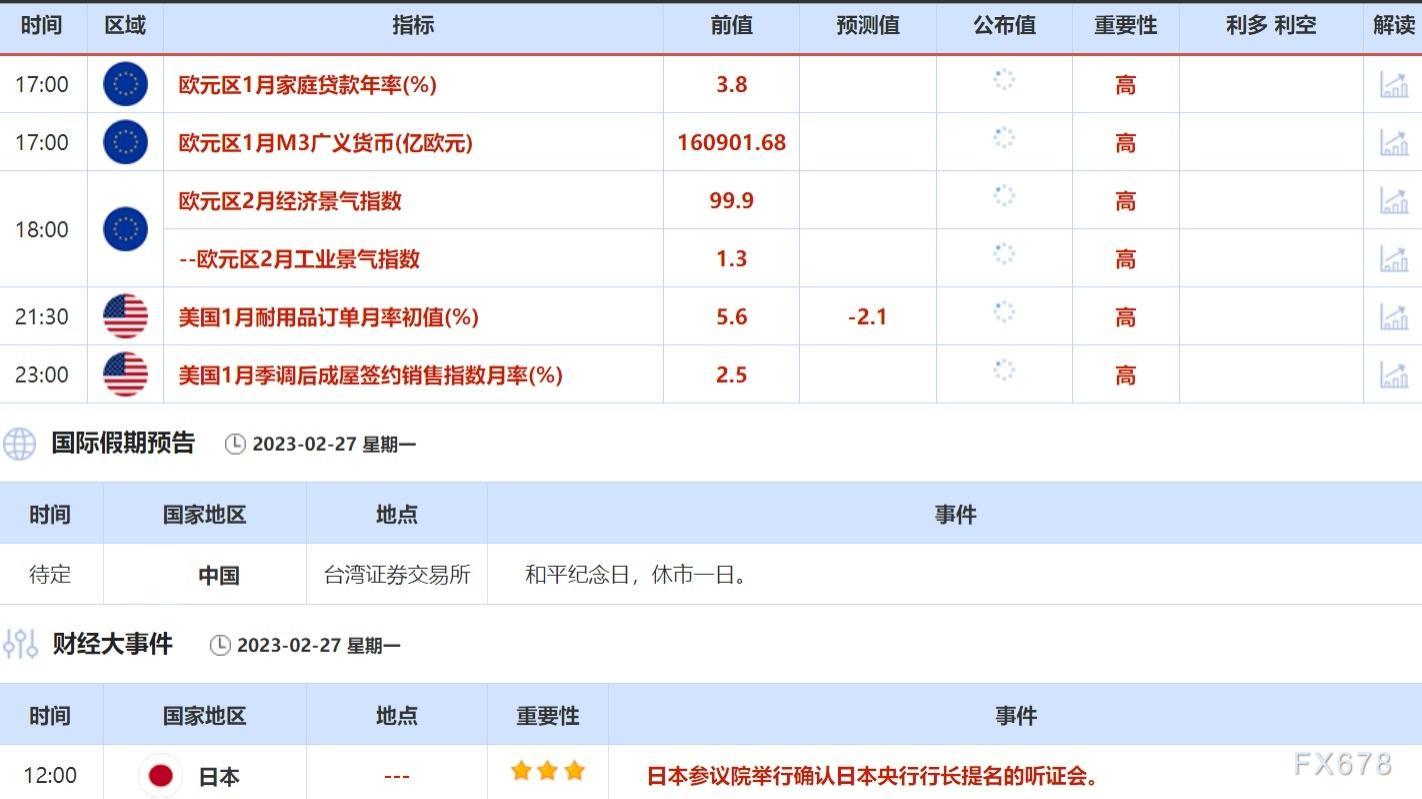Click the EU flag in the 17:00 家庭贷款年率 row
The image size is (1422, 799).
pos(125,84)
